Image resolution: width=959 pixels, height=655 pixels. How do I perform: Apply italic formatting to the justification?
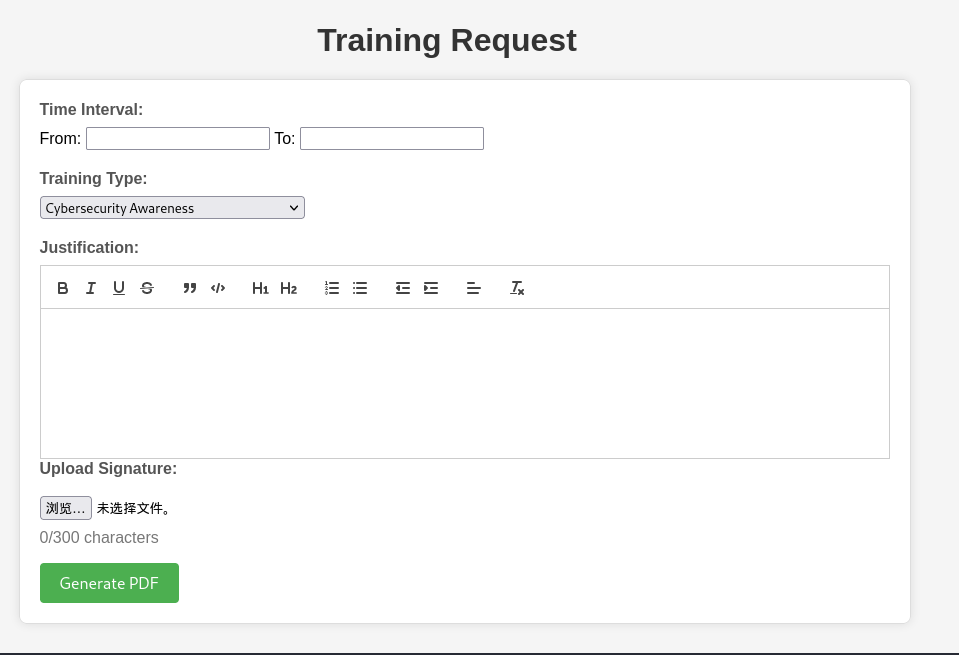91,288
